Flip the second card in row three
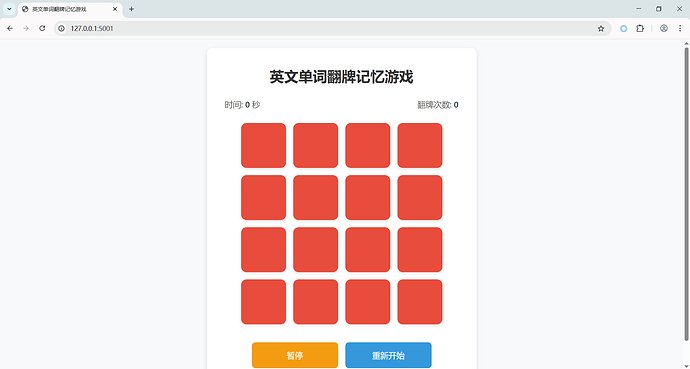The width and height of the screenshot is (690, 369). [316, 250]
